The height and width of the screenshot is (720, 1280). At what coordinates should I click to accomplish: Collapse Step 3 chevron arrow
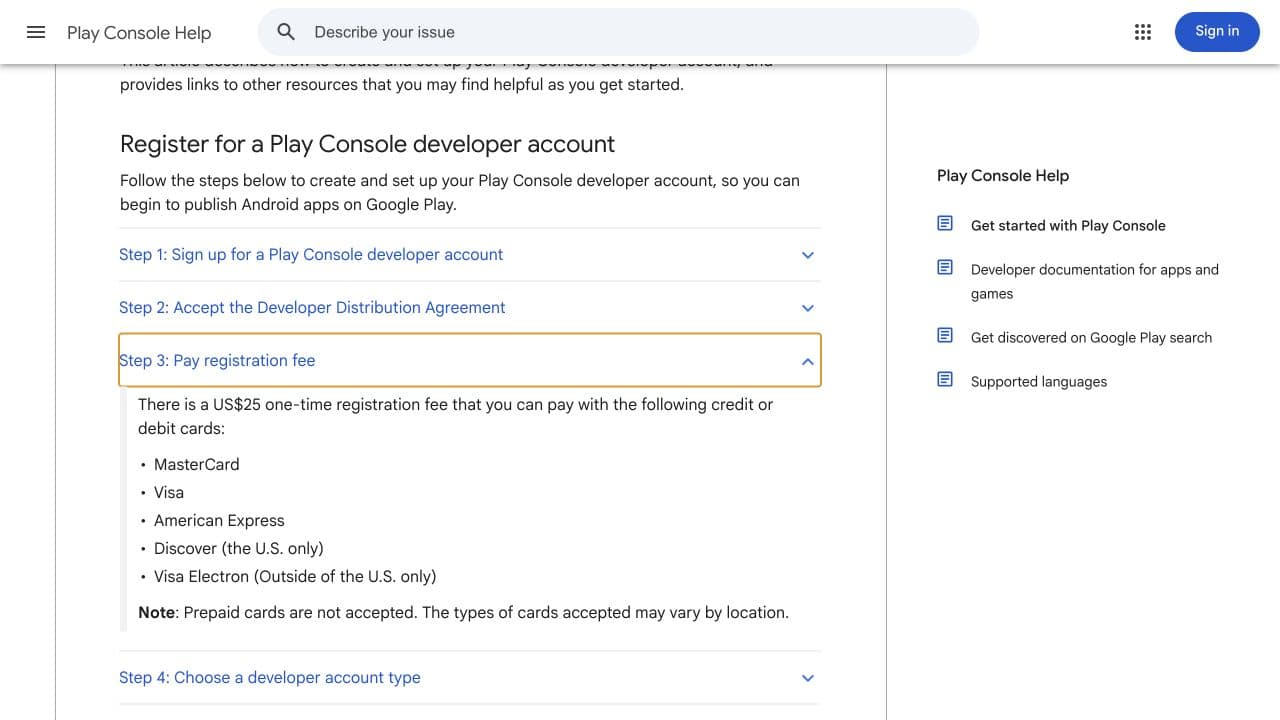[x=808, y=361]
